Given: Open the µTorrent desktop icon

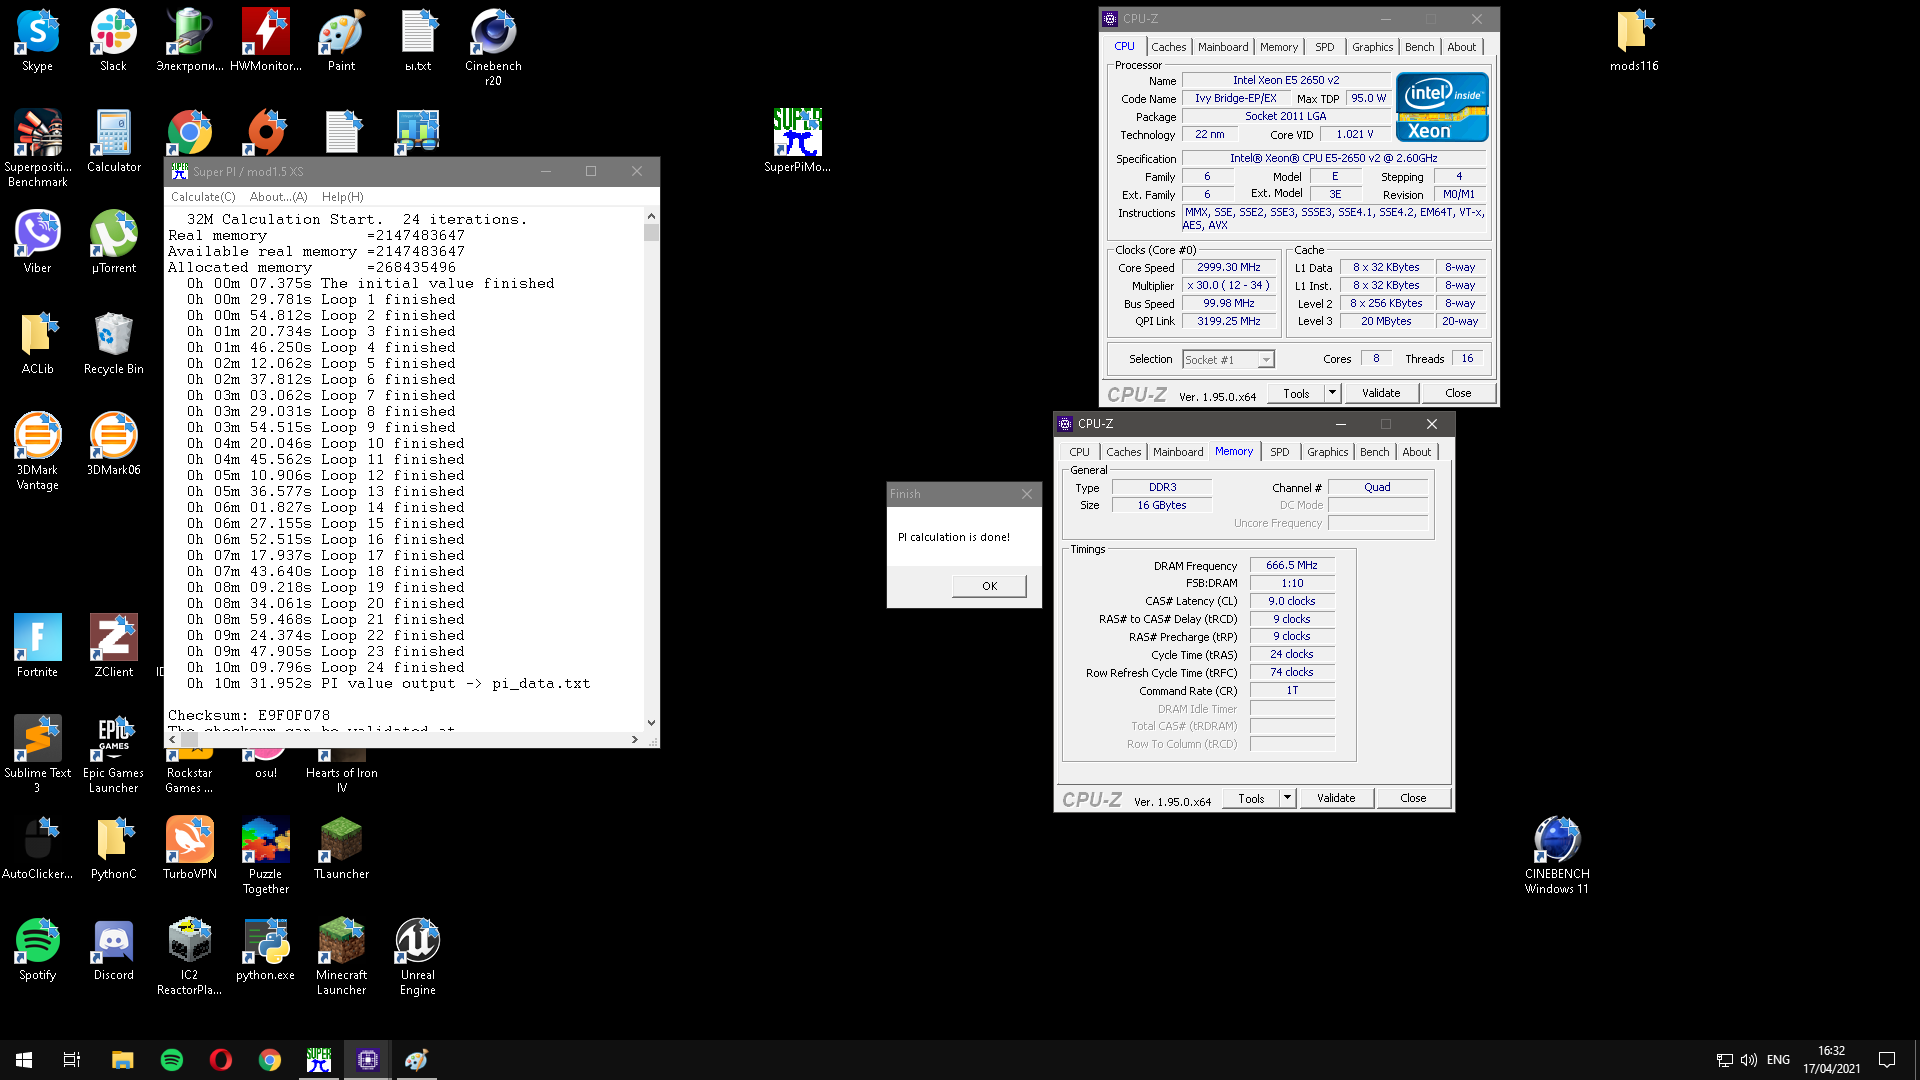Looking at the screenshot, I should coord(113,242).
